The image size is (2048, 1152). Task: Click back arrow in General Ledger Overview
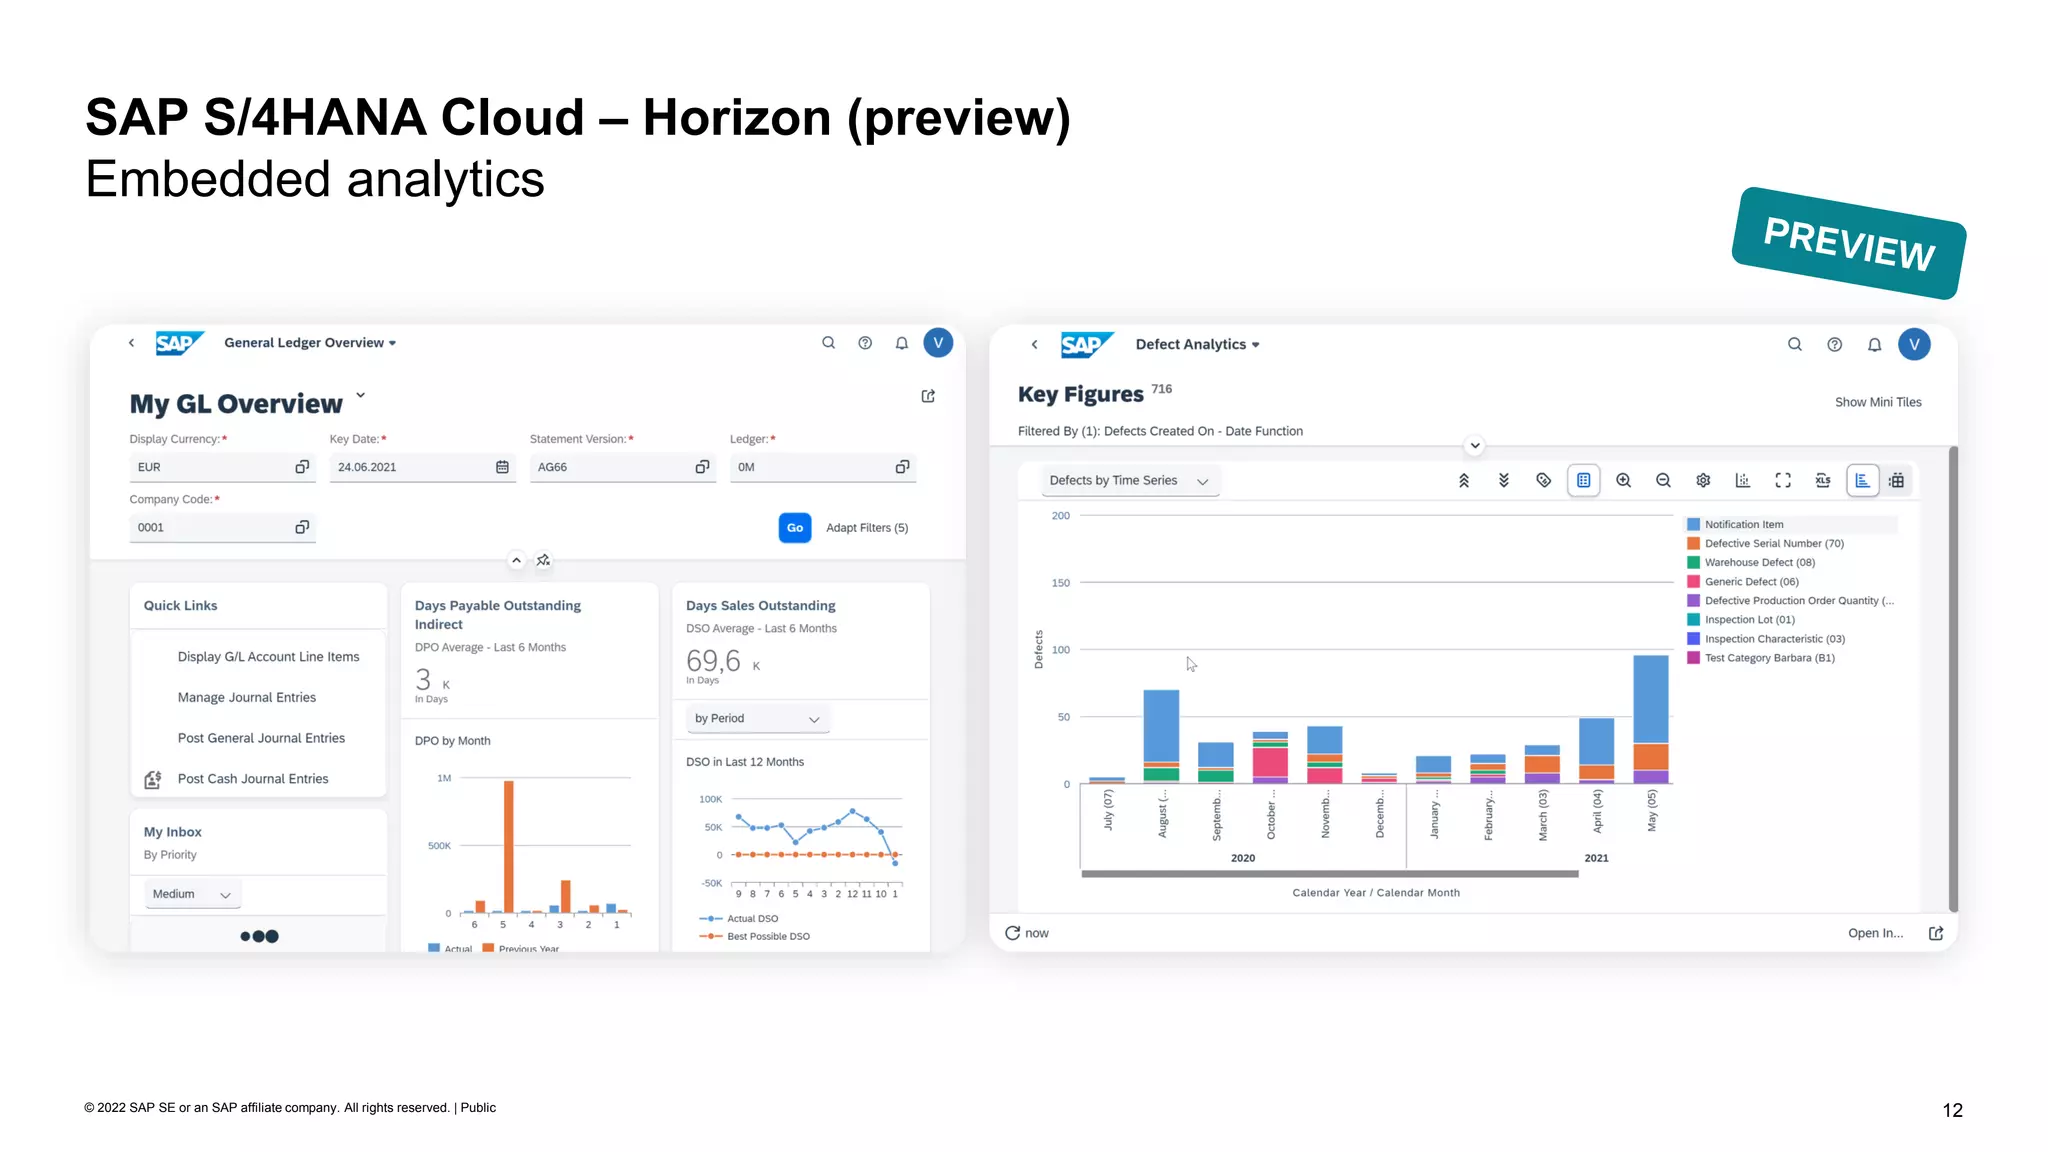[x=131, y=343]
